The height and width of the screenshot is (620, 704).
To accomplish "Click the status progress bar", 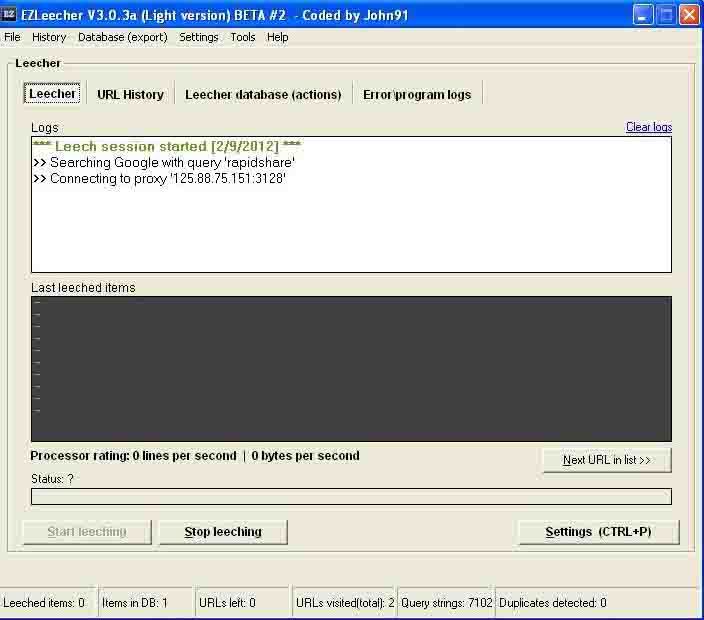I will pos(352,497).
